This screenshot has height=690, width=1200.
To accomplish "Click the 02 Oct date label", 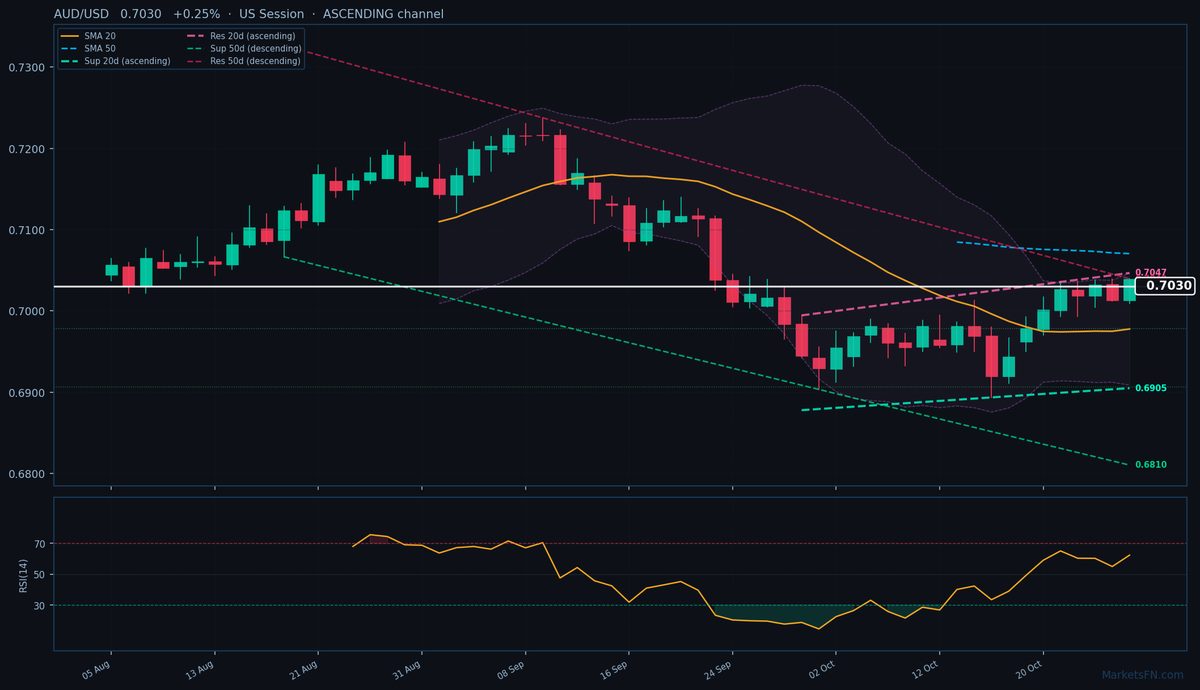I will click(x=821, y=668).
